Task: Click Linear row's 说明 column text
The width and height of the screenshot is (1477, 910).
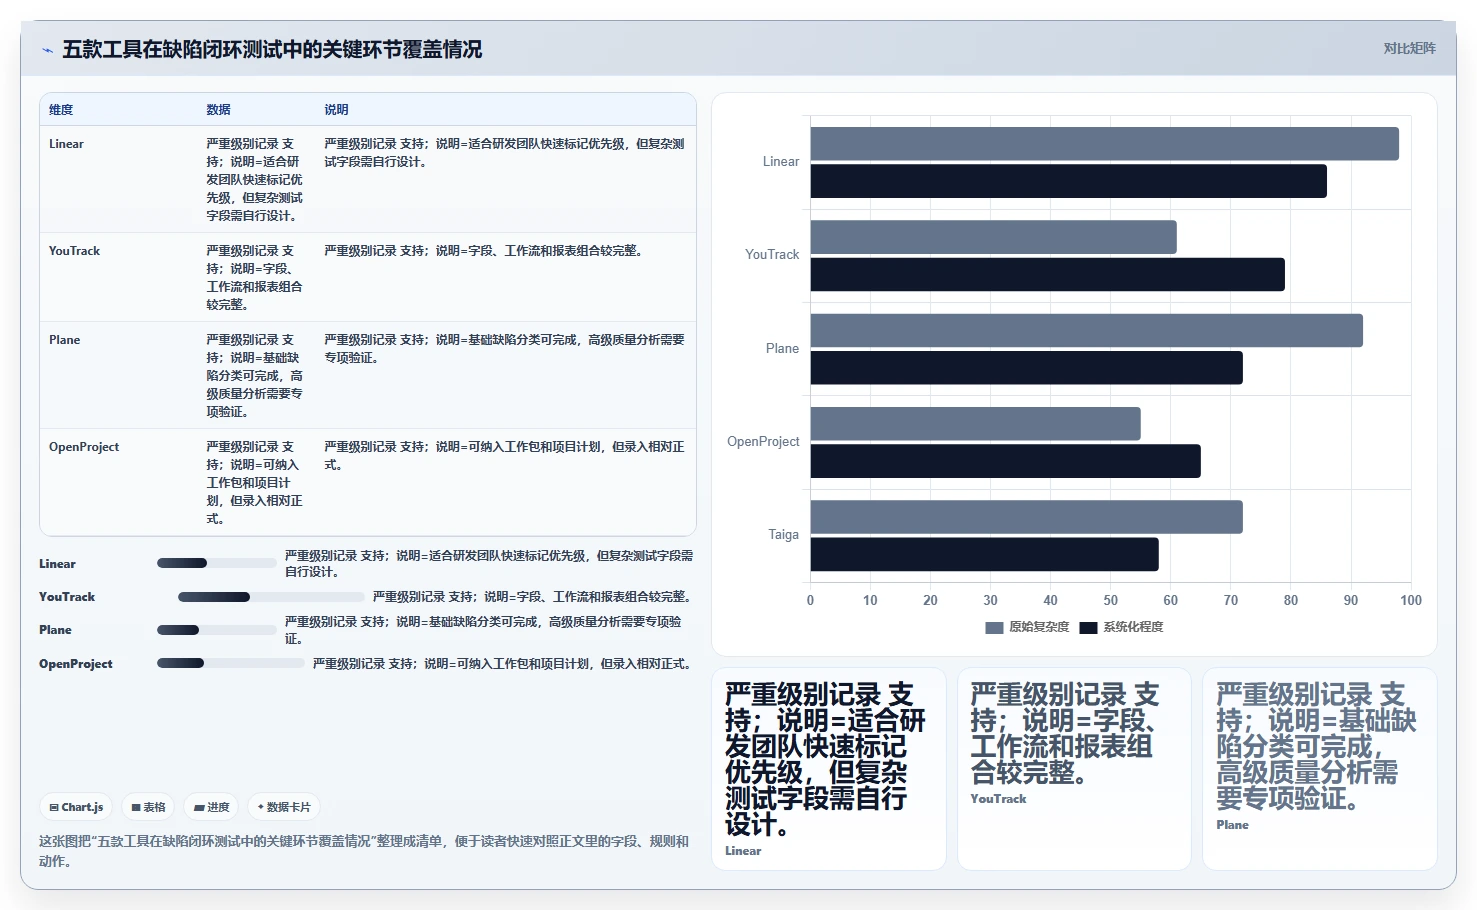Action: tap(504, 153)
